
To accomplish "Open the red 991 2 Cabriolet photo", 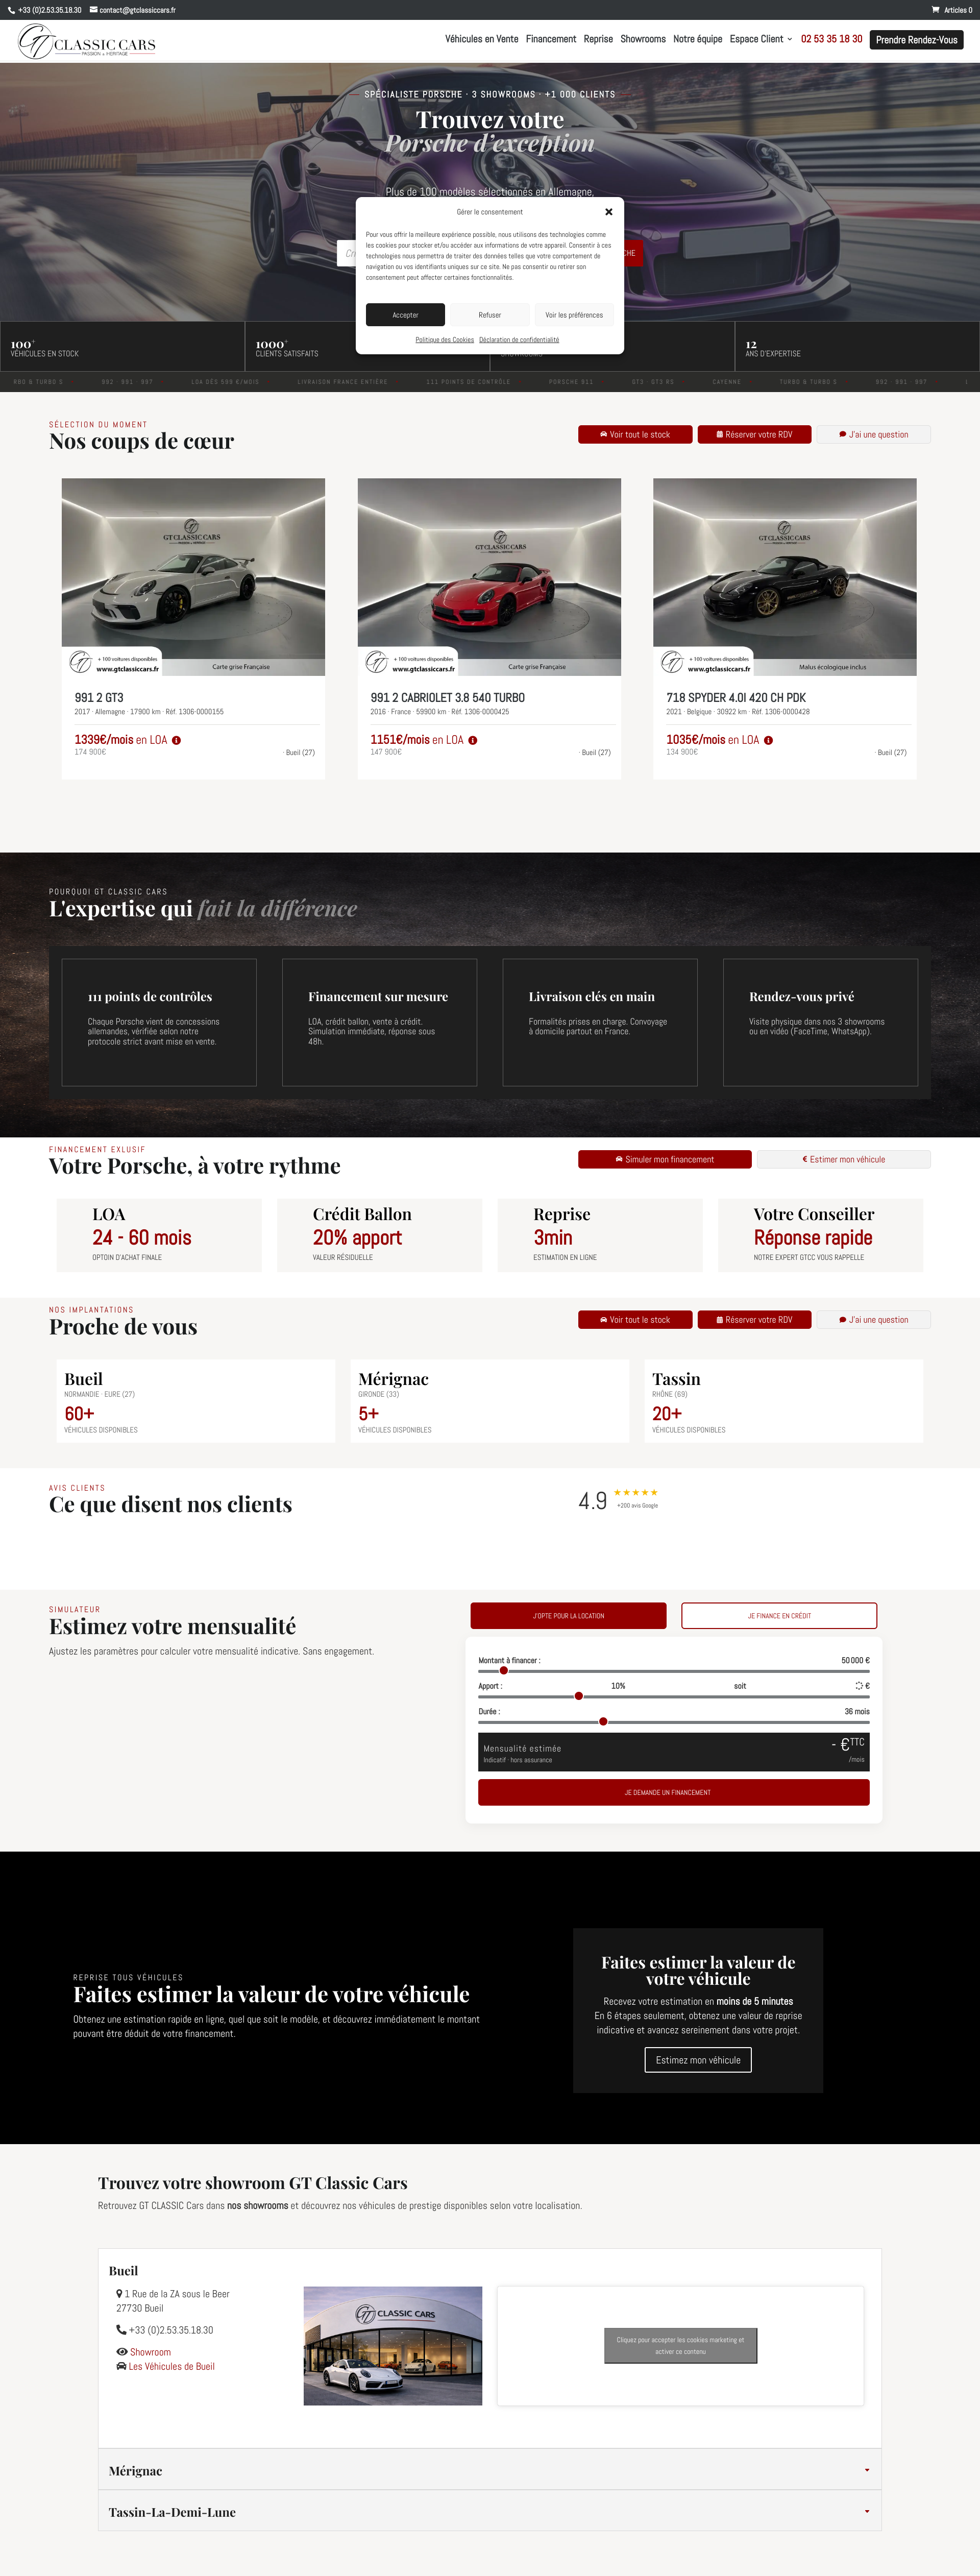I will click(489, 577).
